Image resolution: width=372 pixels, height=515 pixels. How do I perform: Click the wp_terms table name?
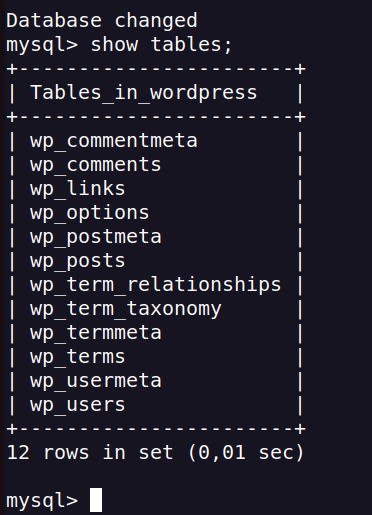(78, 357)
